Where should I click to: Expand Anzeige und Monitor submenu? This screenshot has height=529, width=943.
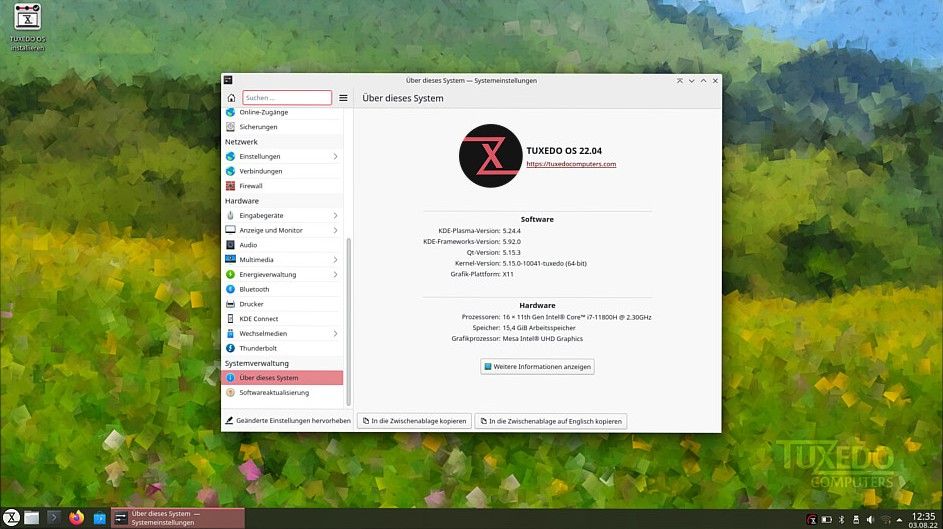click(335, 230)
